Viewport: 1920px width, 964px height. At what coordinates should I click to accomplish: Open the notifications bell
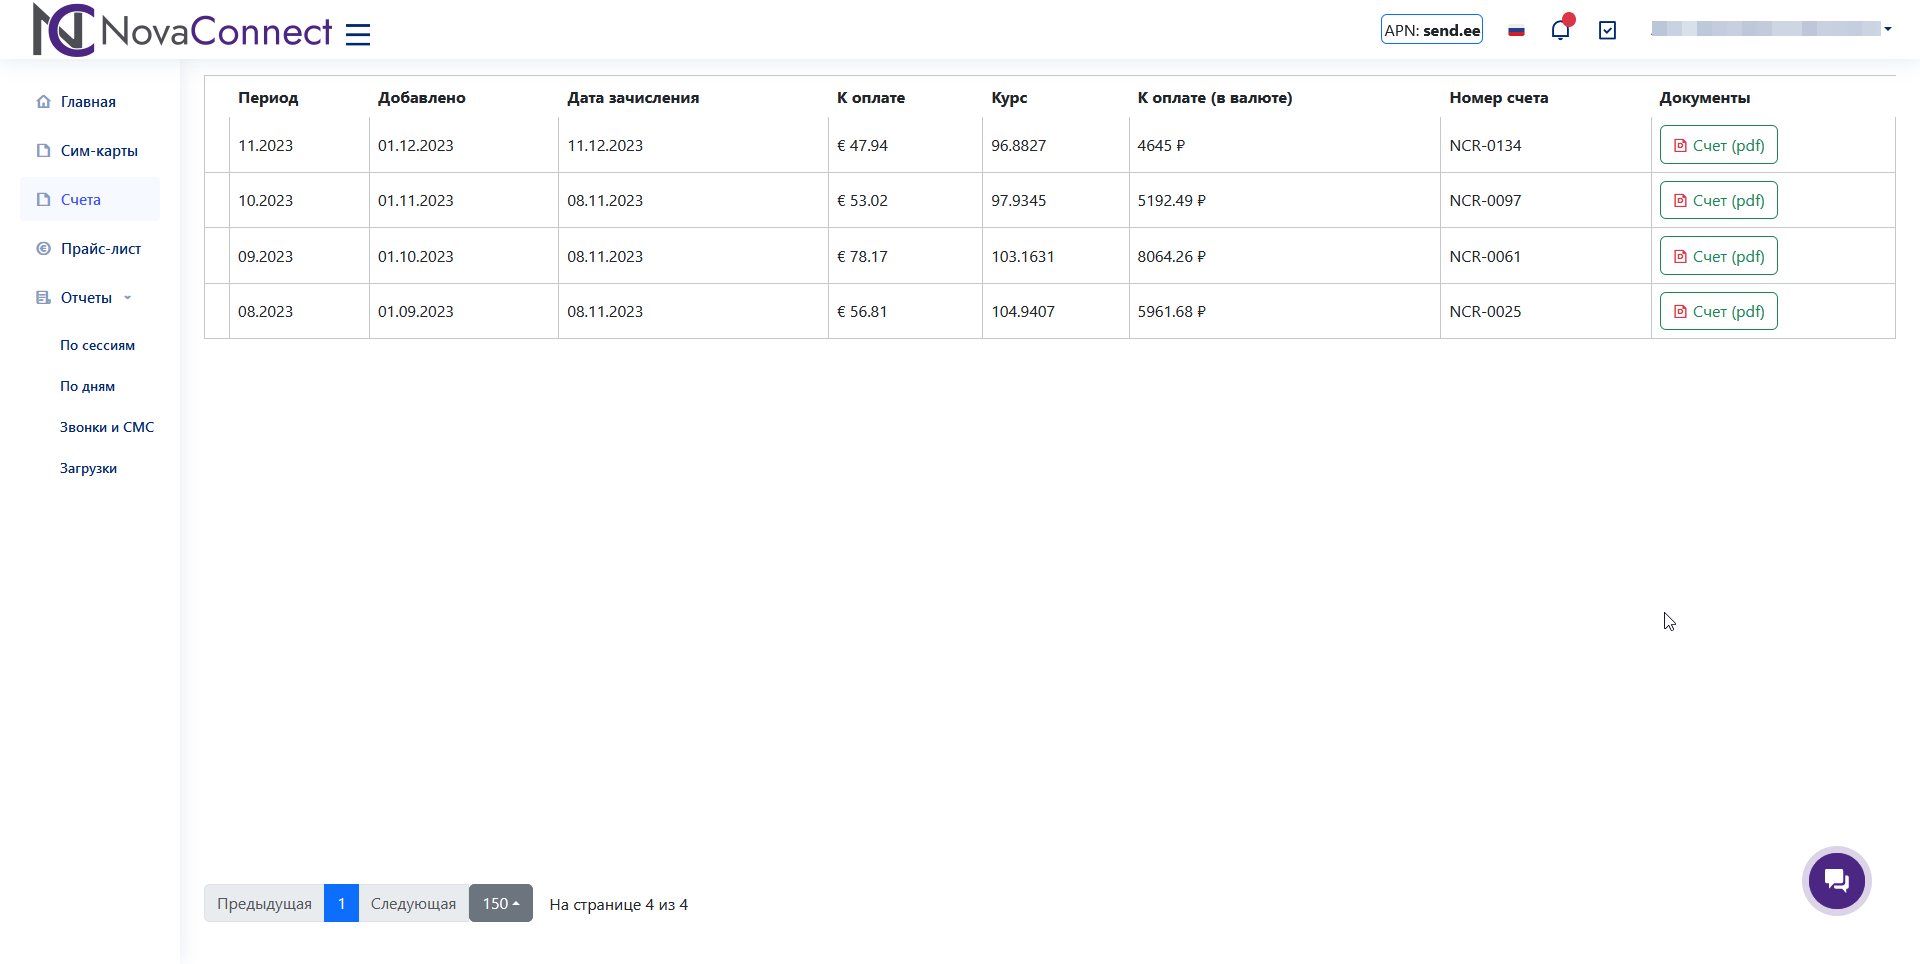[1560, 30]
